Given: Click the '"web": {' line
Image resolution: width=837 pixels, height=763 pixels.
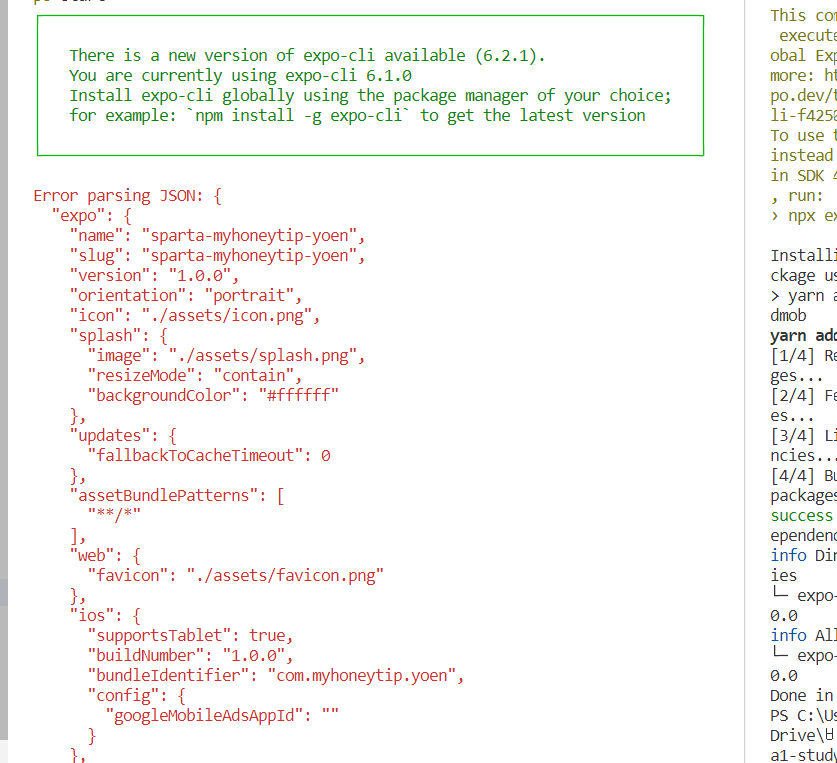Looking at the screenshot, I should 105,556.
